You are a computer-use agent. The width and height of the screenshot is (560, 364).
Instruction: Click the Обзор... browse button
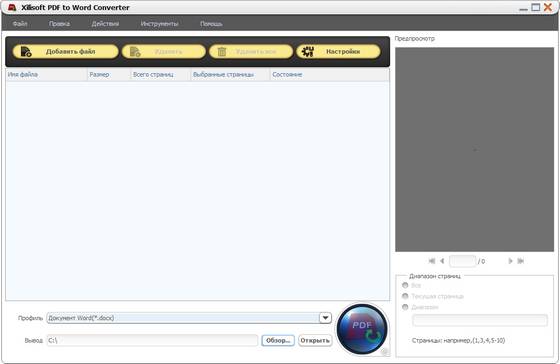[278, 340]
